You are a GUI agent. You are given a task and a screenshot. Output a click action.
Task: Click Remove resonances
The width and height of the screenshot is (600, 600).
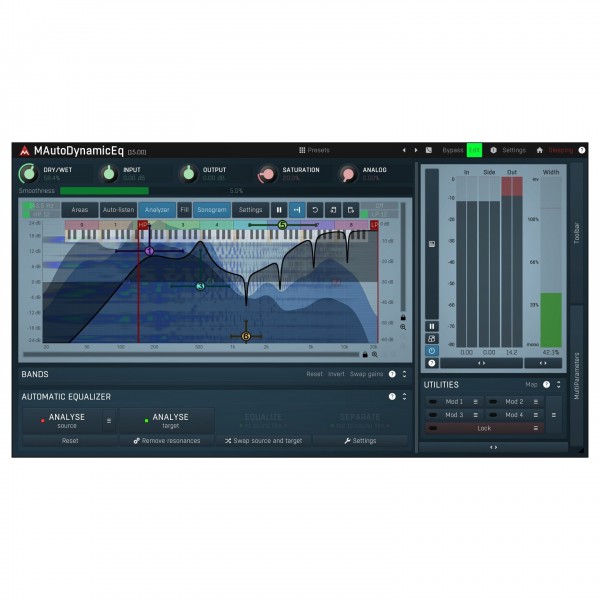click(166, 441)
